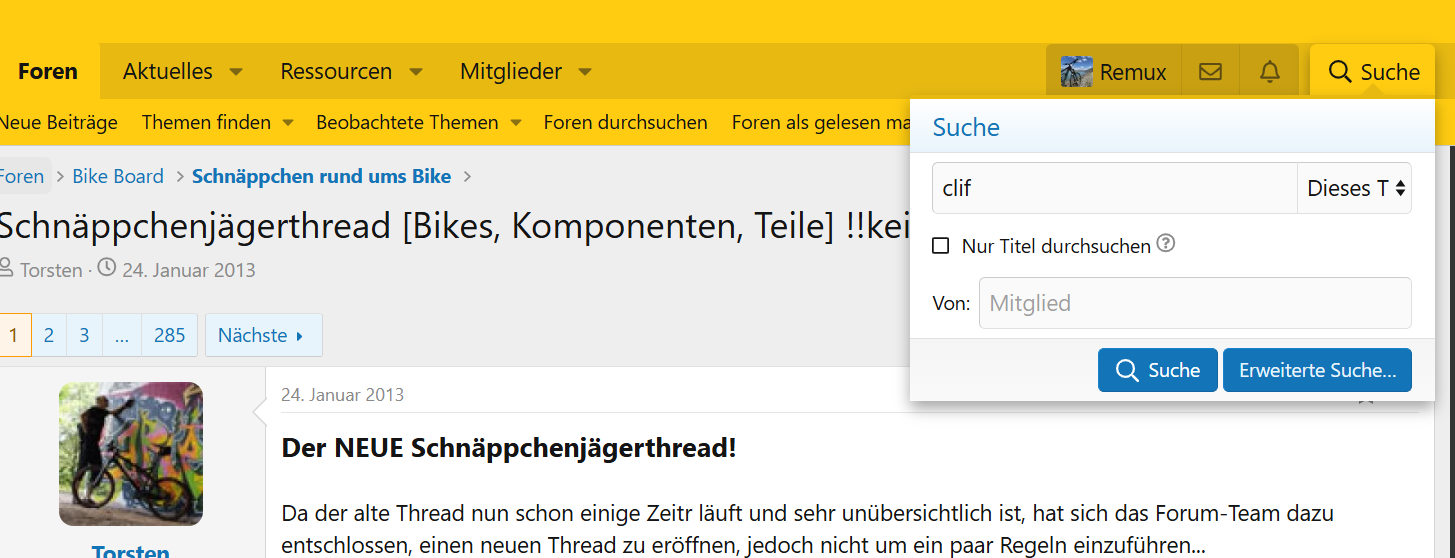This screenshot has width=1455, height=558.
Task: Expand the Mitglieder menu arrow
Action: tap(585, 72)
